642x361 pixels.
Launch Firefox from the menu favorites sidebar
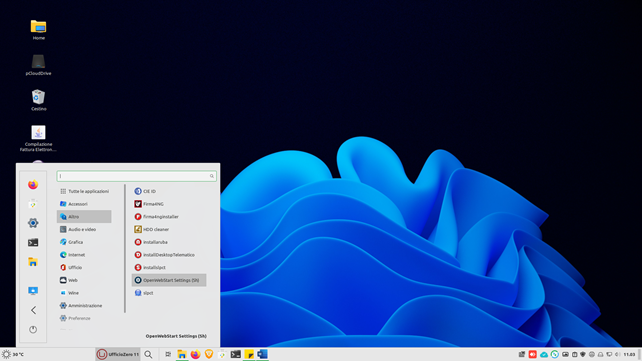tap(33, 185)
